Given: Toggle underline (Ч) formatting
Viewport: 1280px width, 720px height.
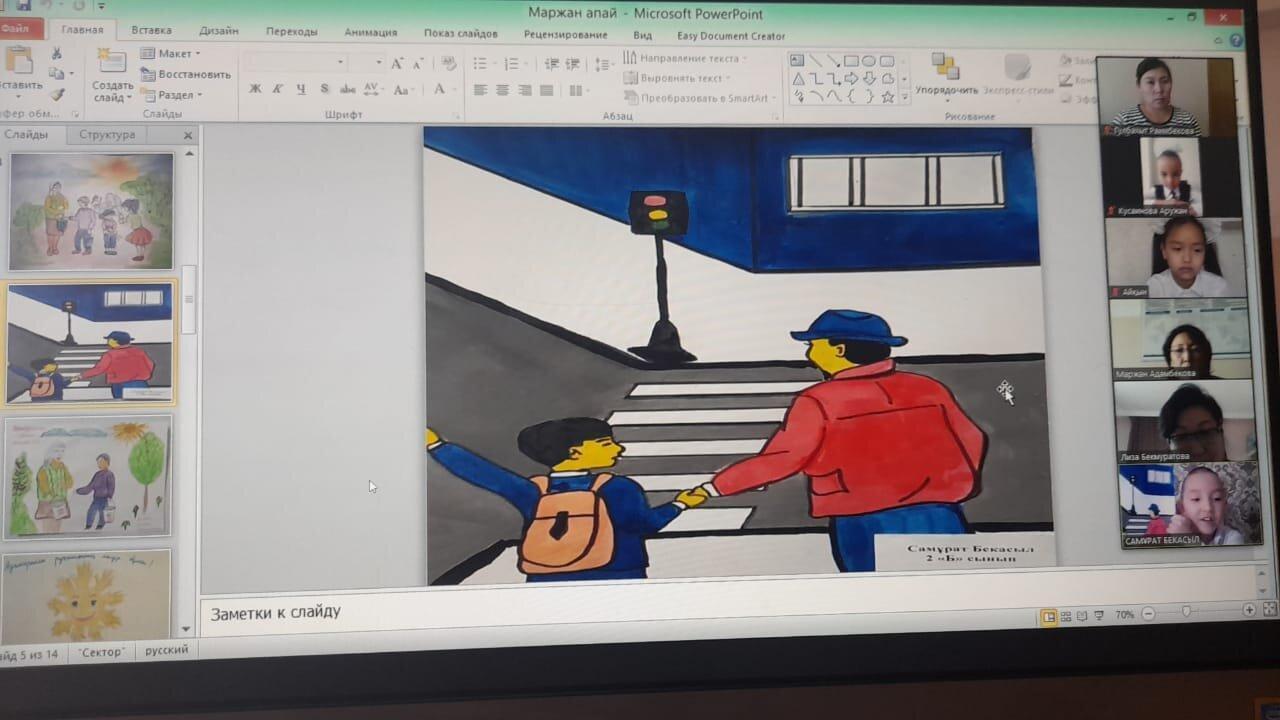Looking at the screenshot, I should coord(300,89).
